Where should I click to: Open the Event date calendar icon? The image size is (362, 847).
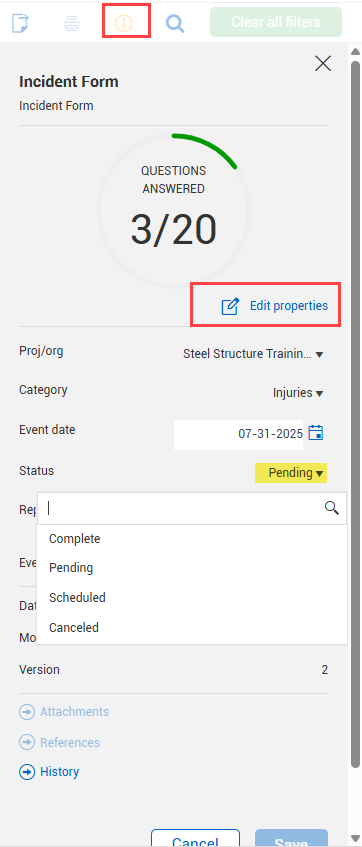316,433
